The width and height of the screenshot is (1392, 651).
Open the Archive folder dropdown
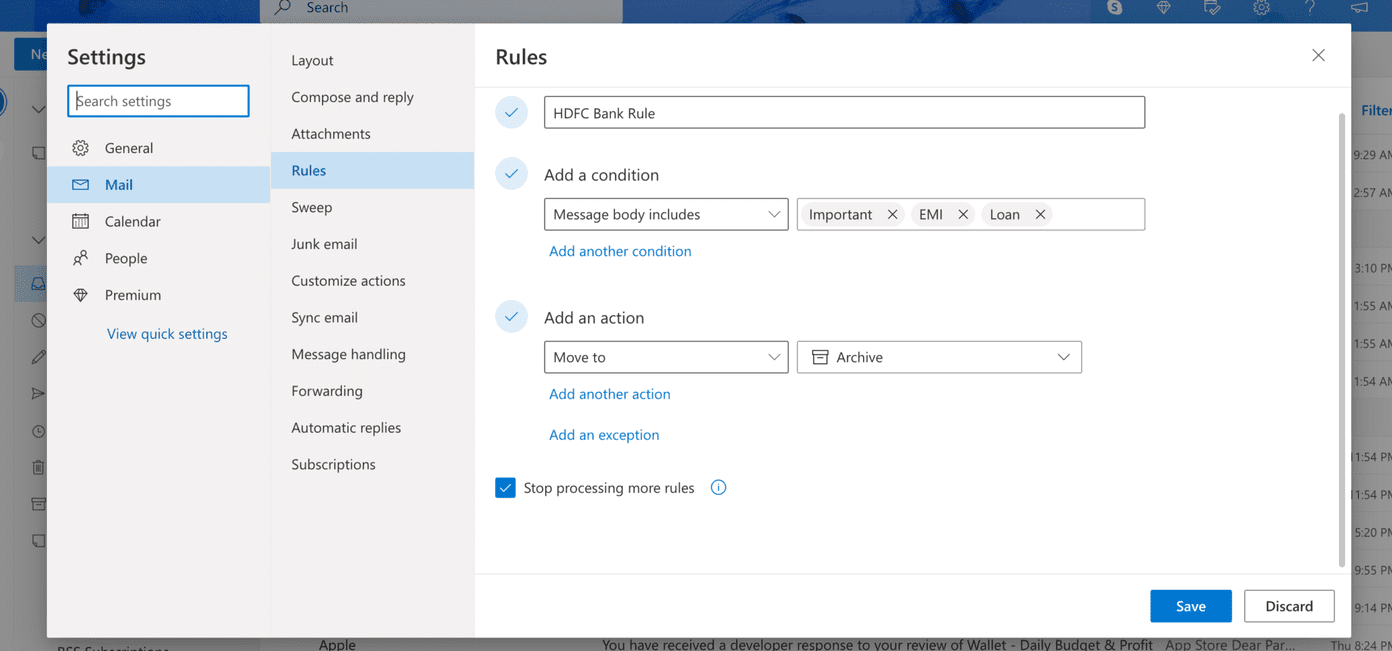tap(939, 357)
